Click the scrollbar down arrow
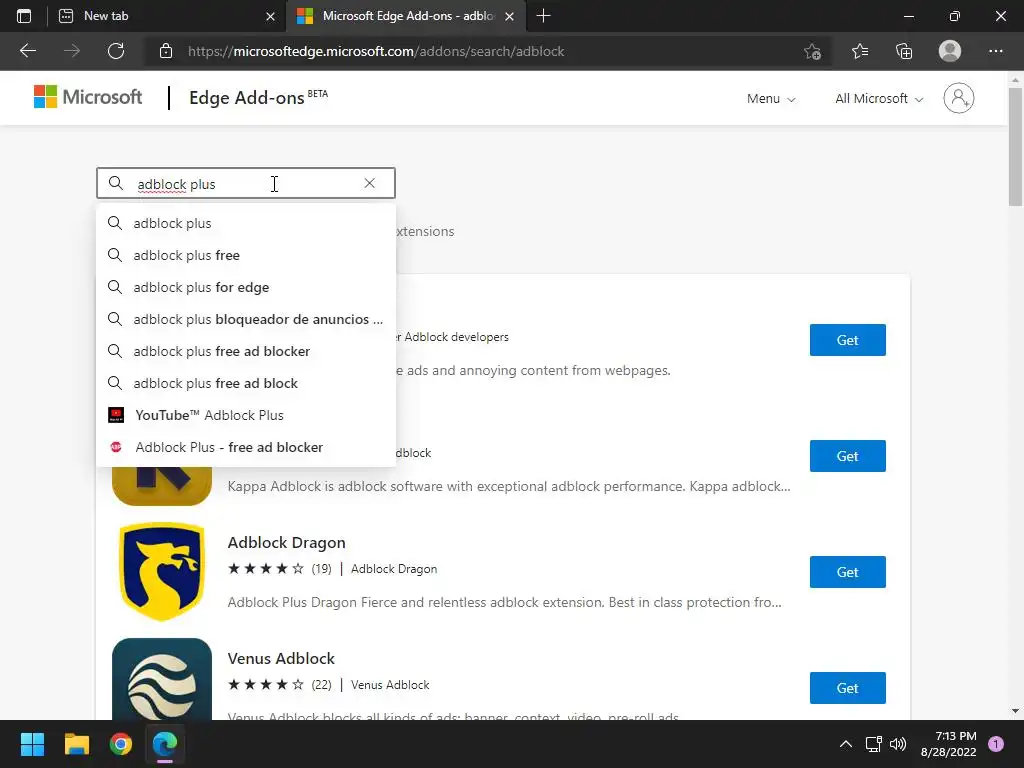The width and height of the screenshot is (1024, 768). (x=1015, y=711)
